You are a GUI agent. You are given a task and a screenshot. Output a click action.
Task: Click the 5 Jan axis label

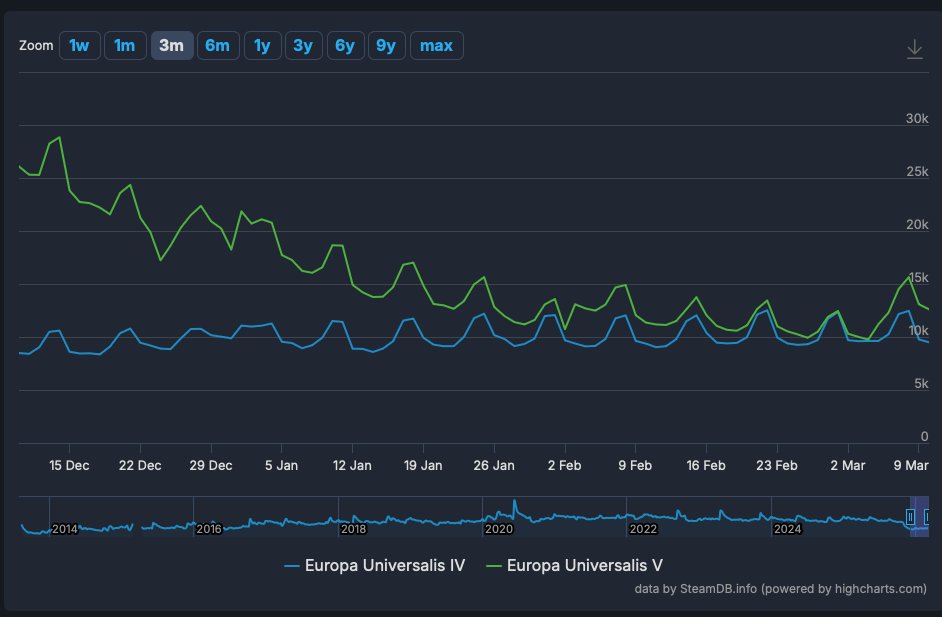pos(281,466)
